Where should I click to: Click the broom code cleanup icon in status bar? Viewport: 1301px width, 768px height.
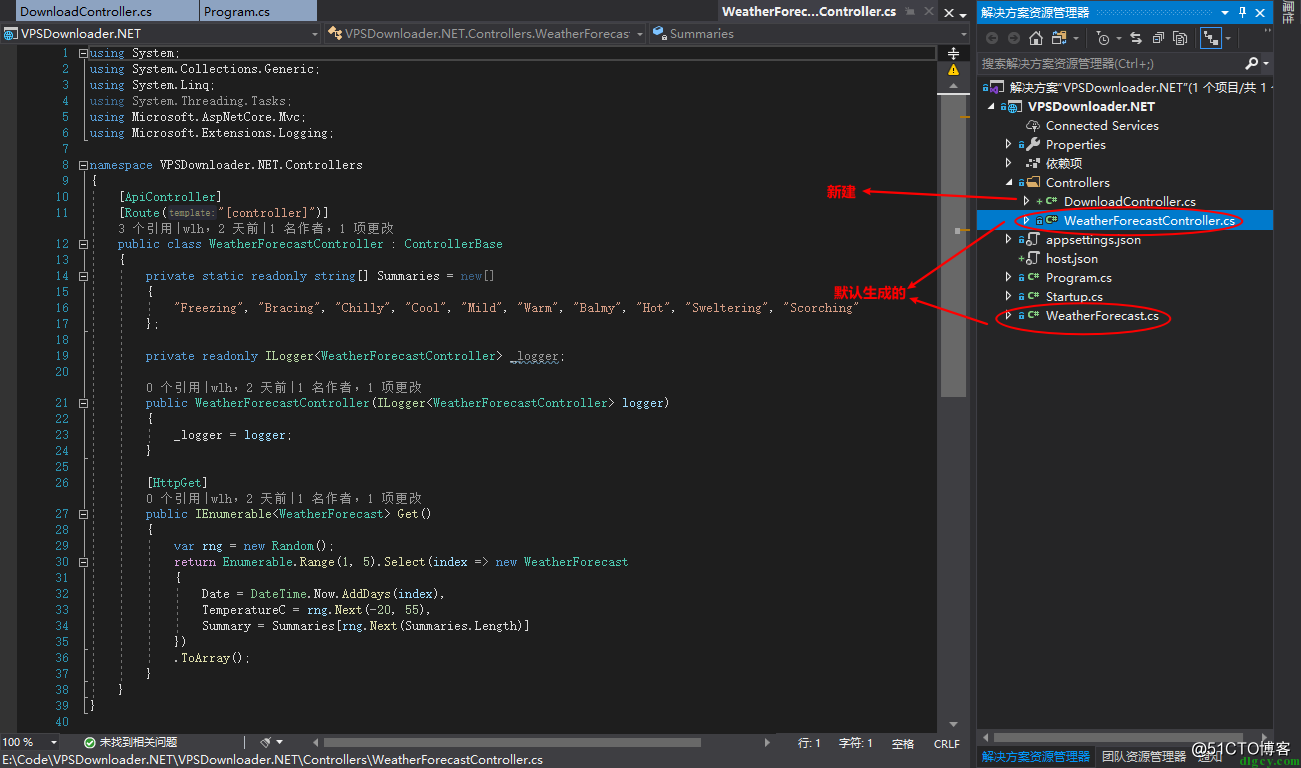pos(266,742)
